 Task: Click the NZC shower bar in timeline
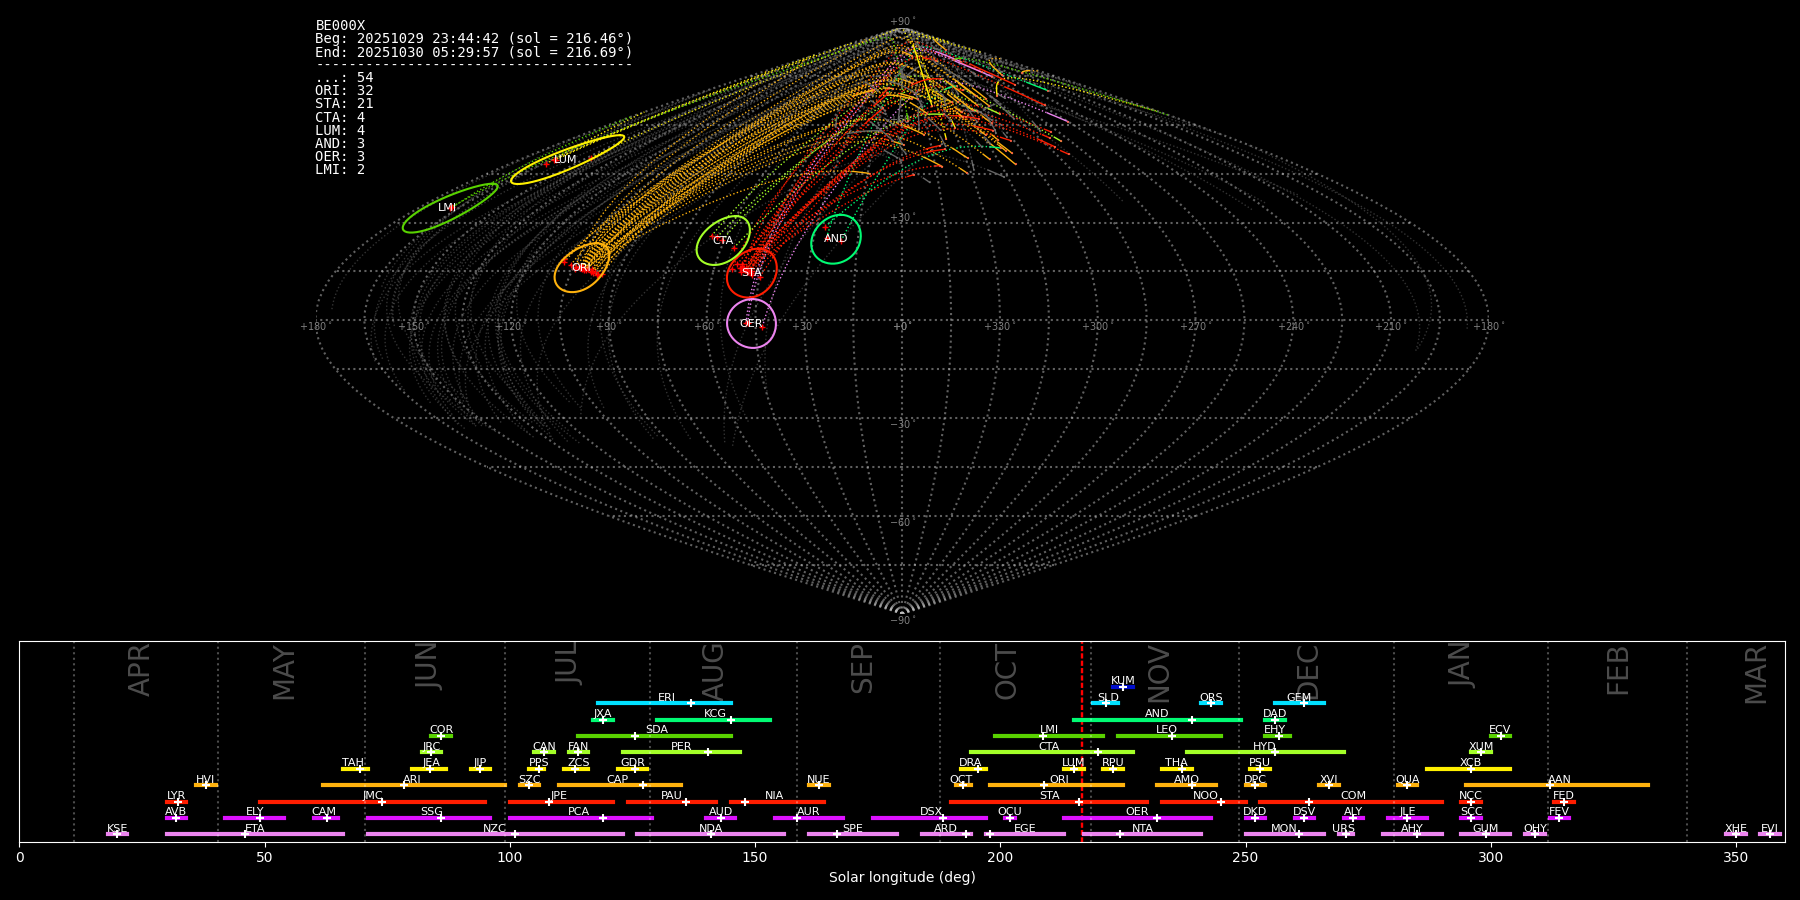point(494,834)
